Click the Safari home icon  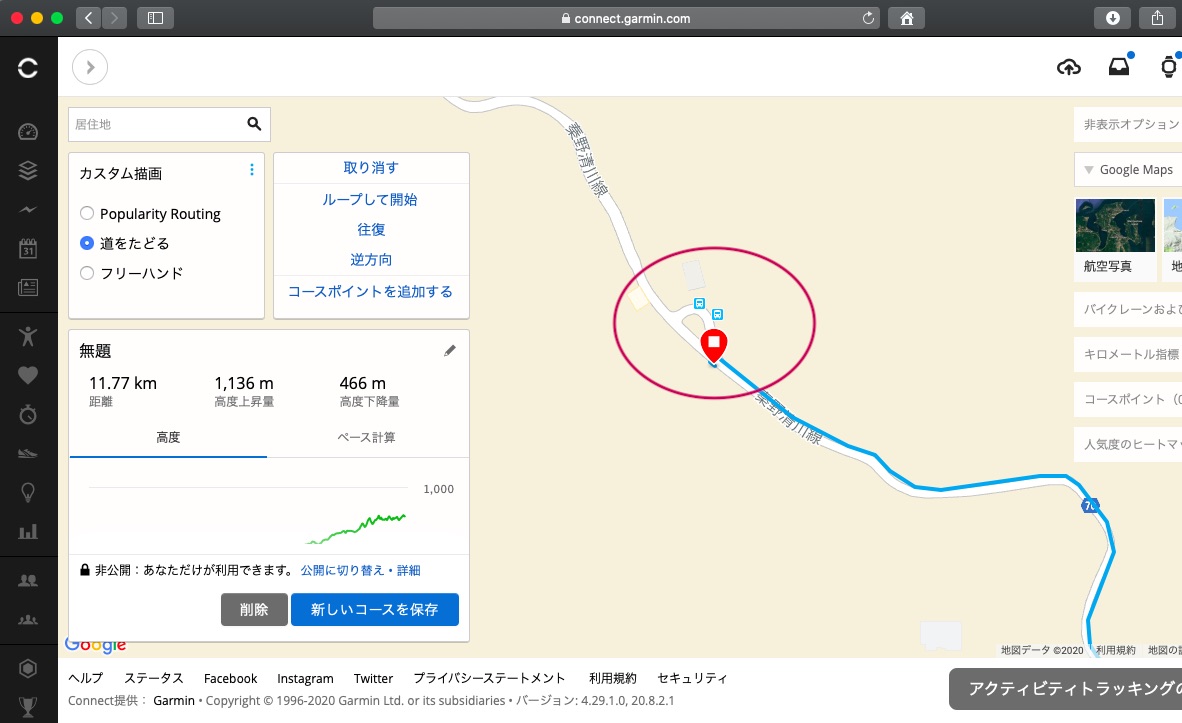point(907,18)
